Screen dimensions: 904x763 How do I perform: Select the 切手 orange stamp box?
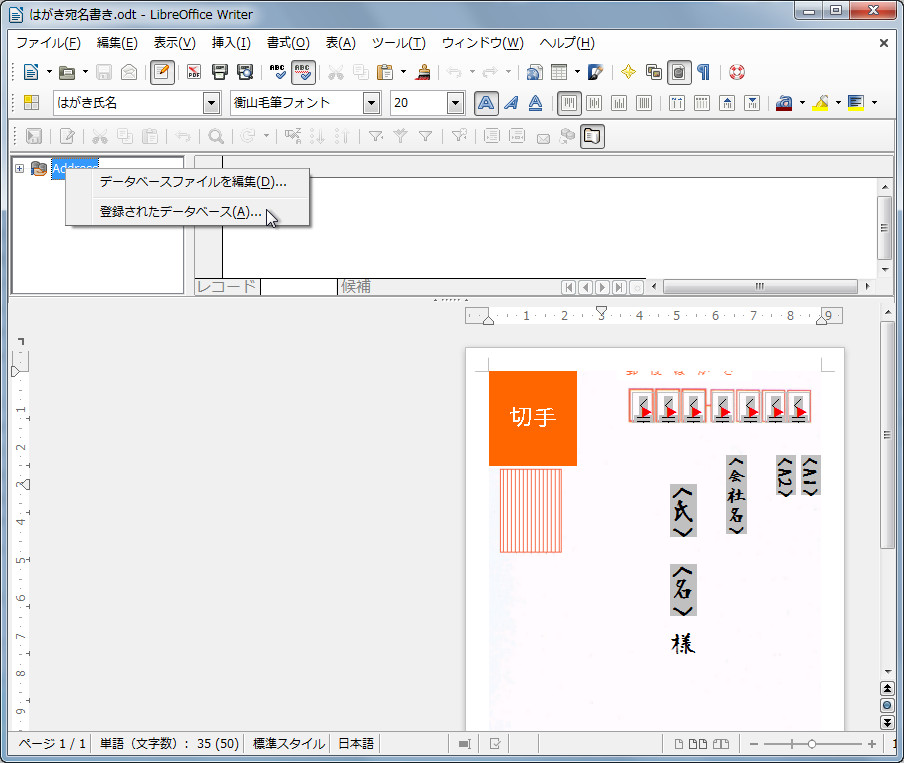point(533,418)
